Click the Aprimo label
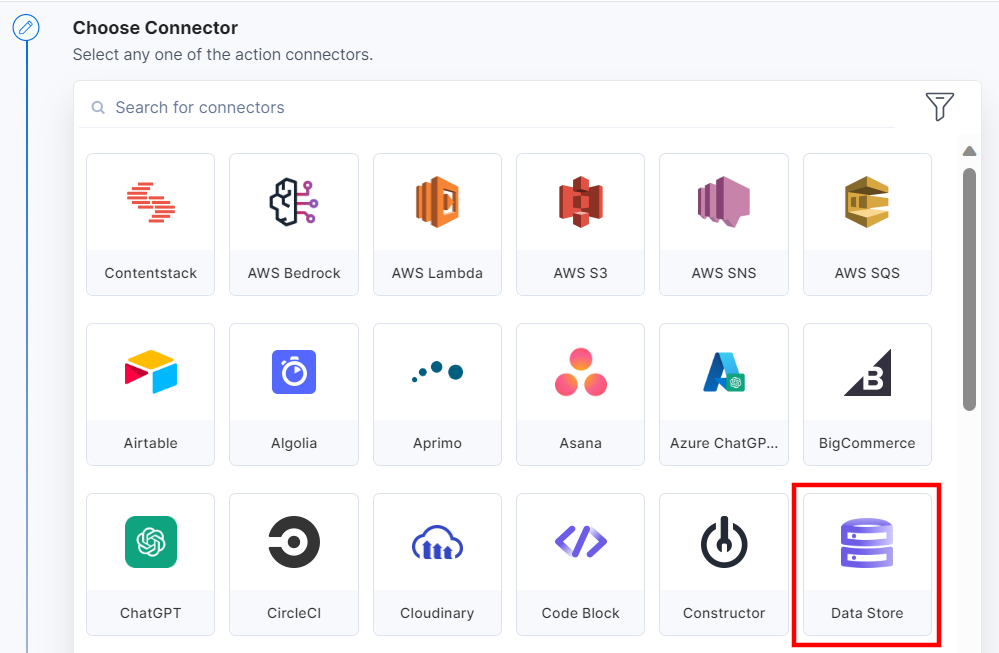999x653 pixels. tap(437, 443)
